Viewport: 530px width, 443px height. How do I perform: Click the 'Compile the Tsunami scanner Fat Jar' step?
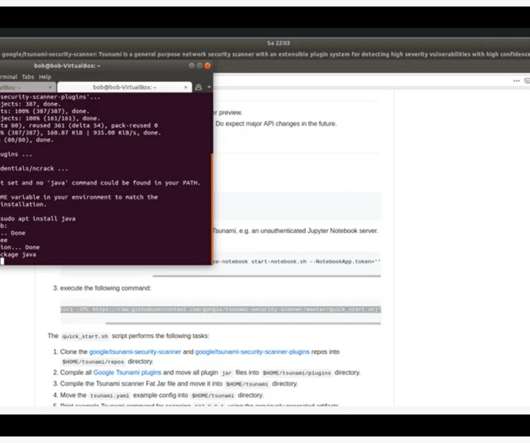click(x=178, y=384)
